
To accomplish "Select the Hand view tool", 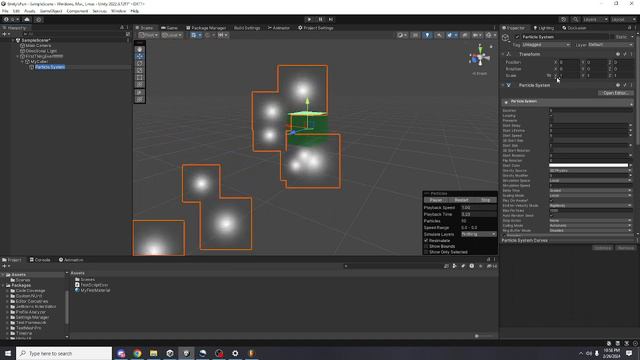I will [x=140, y=49].
